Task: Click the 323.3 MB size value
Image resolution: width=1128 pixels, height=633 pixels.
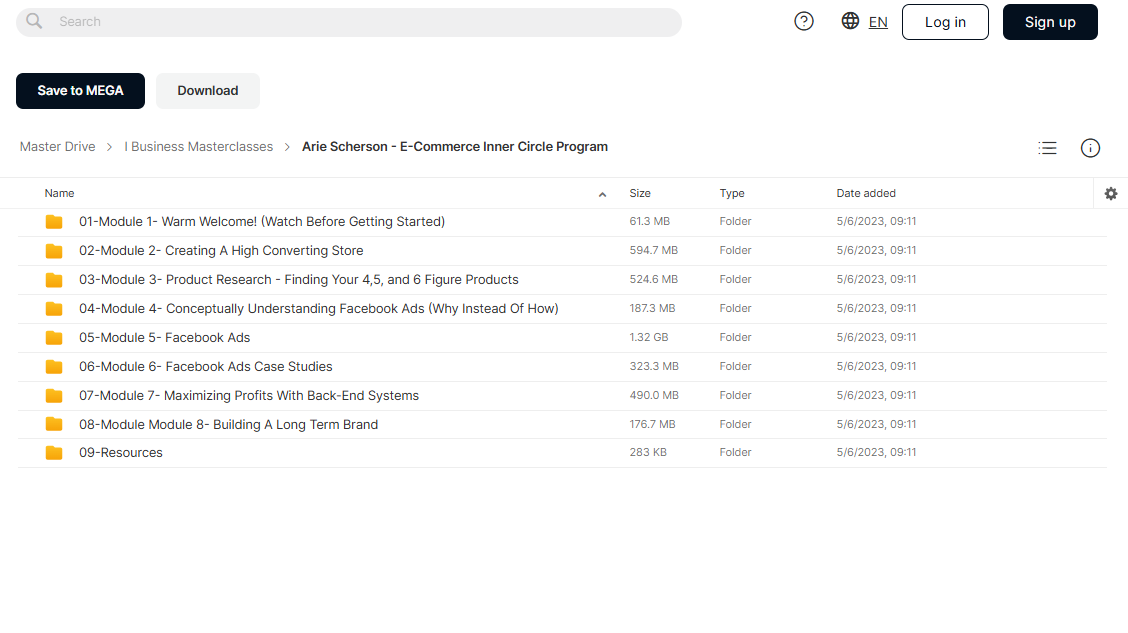Action: (654, 366)
